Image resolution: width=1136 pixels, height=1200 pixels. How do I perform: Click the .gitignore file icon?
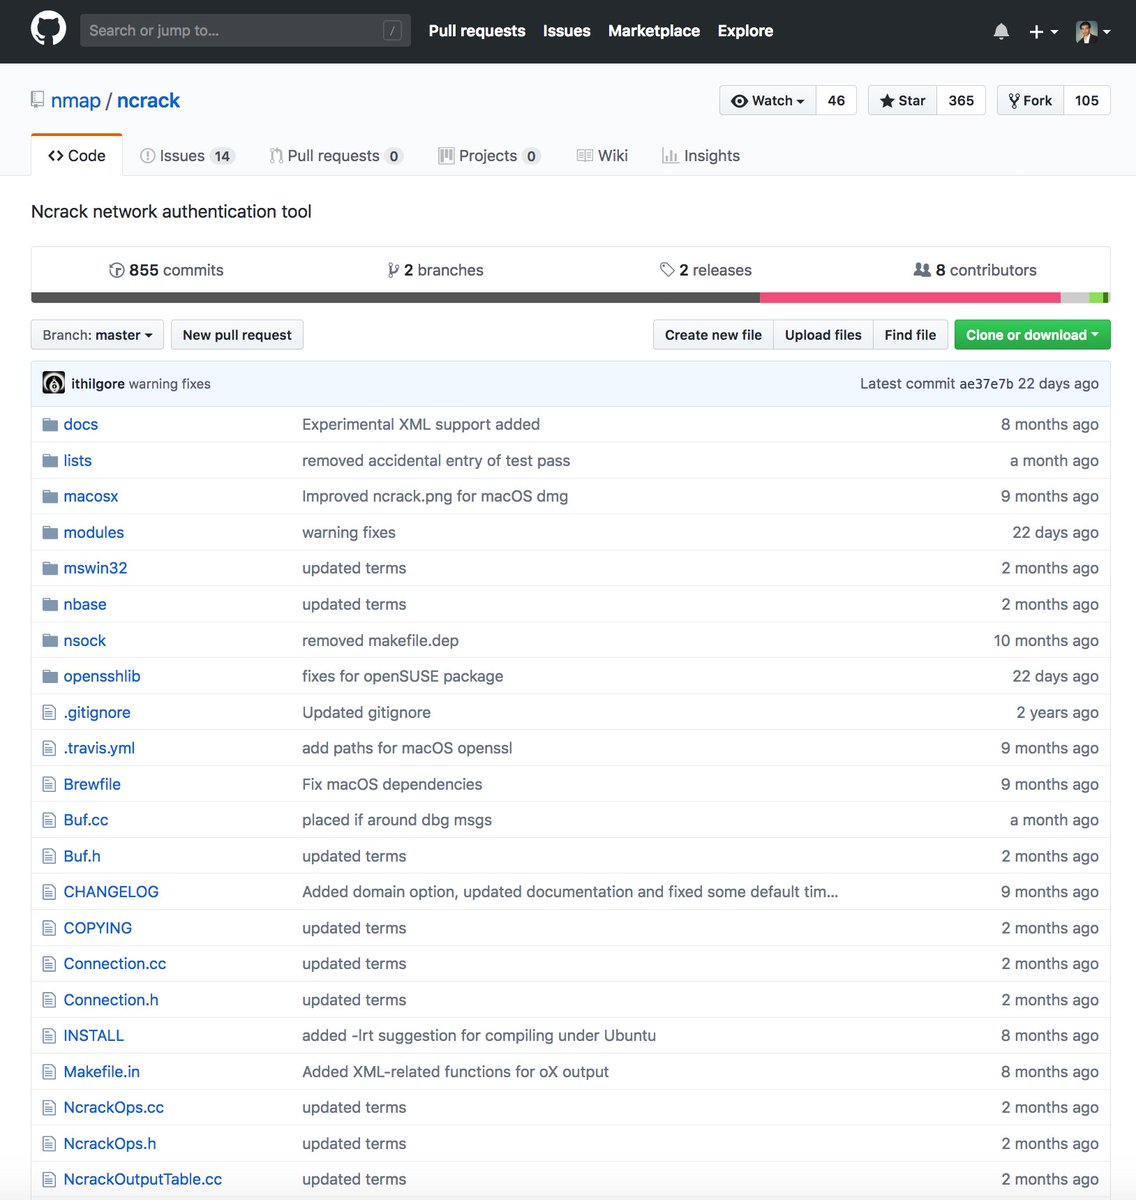(49, 713)
